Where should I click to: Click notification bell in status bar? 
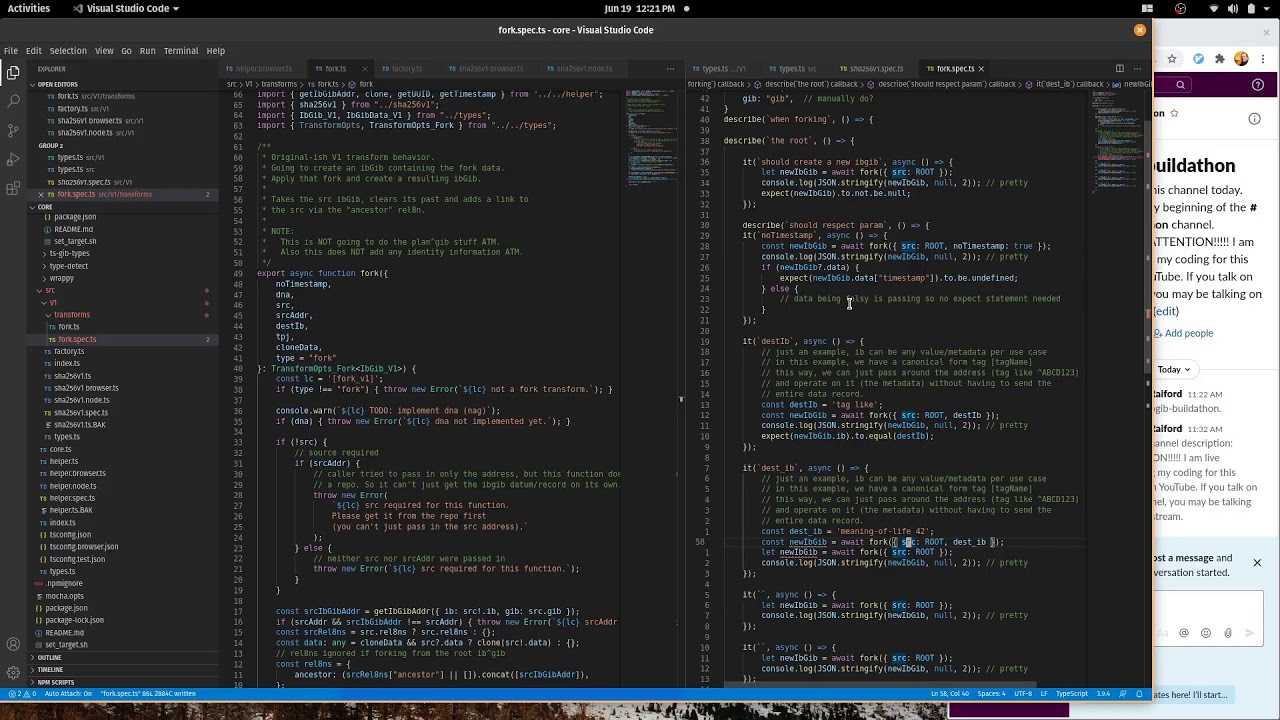pos(1139,694)
